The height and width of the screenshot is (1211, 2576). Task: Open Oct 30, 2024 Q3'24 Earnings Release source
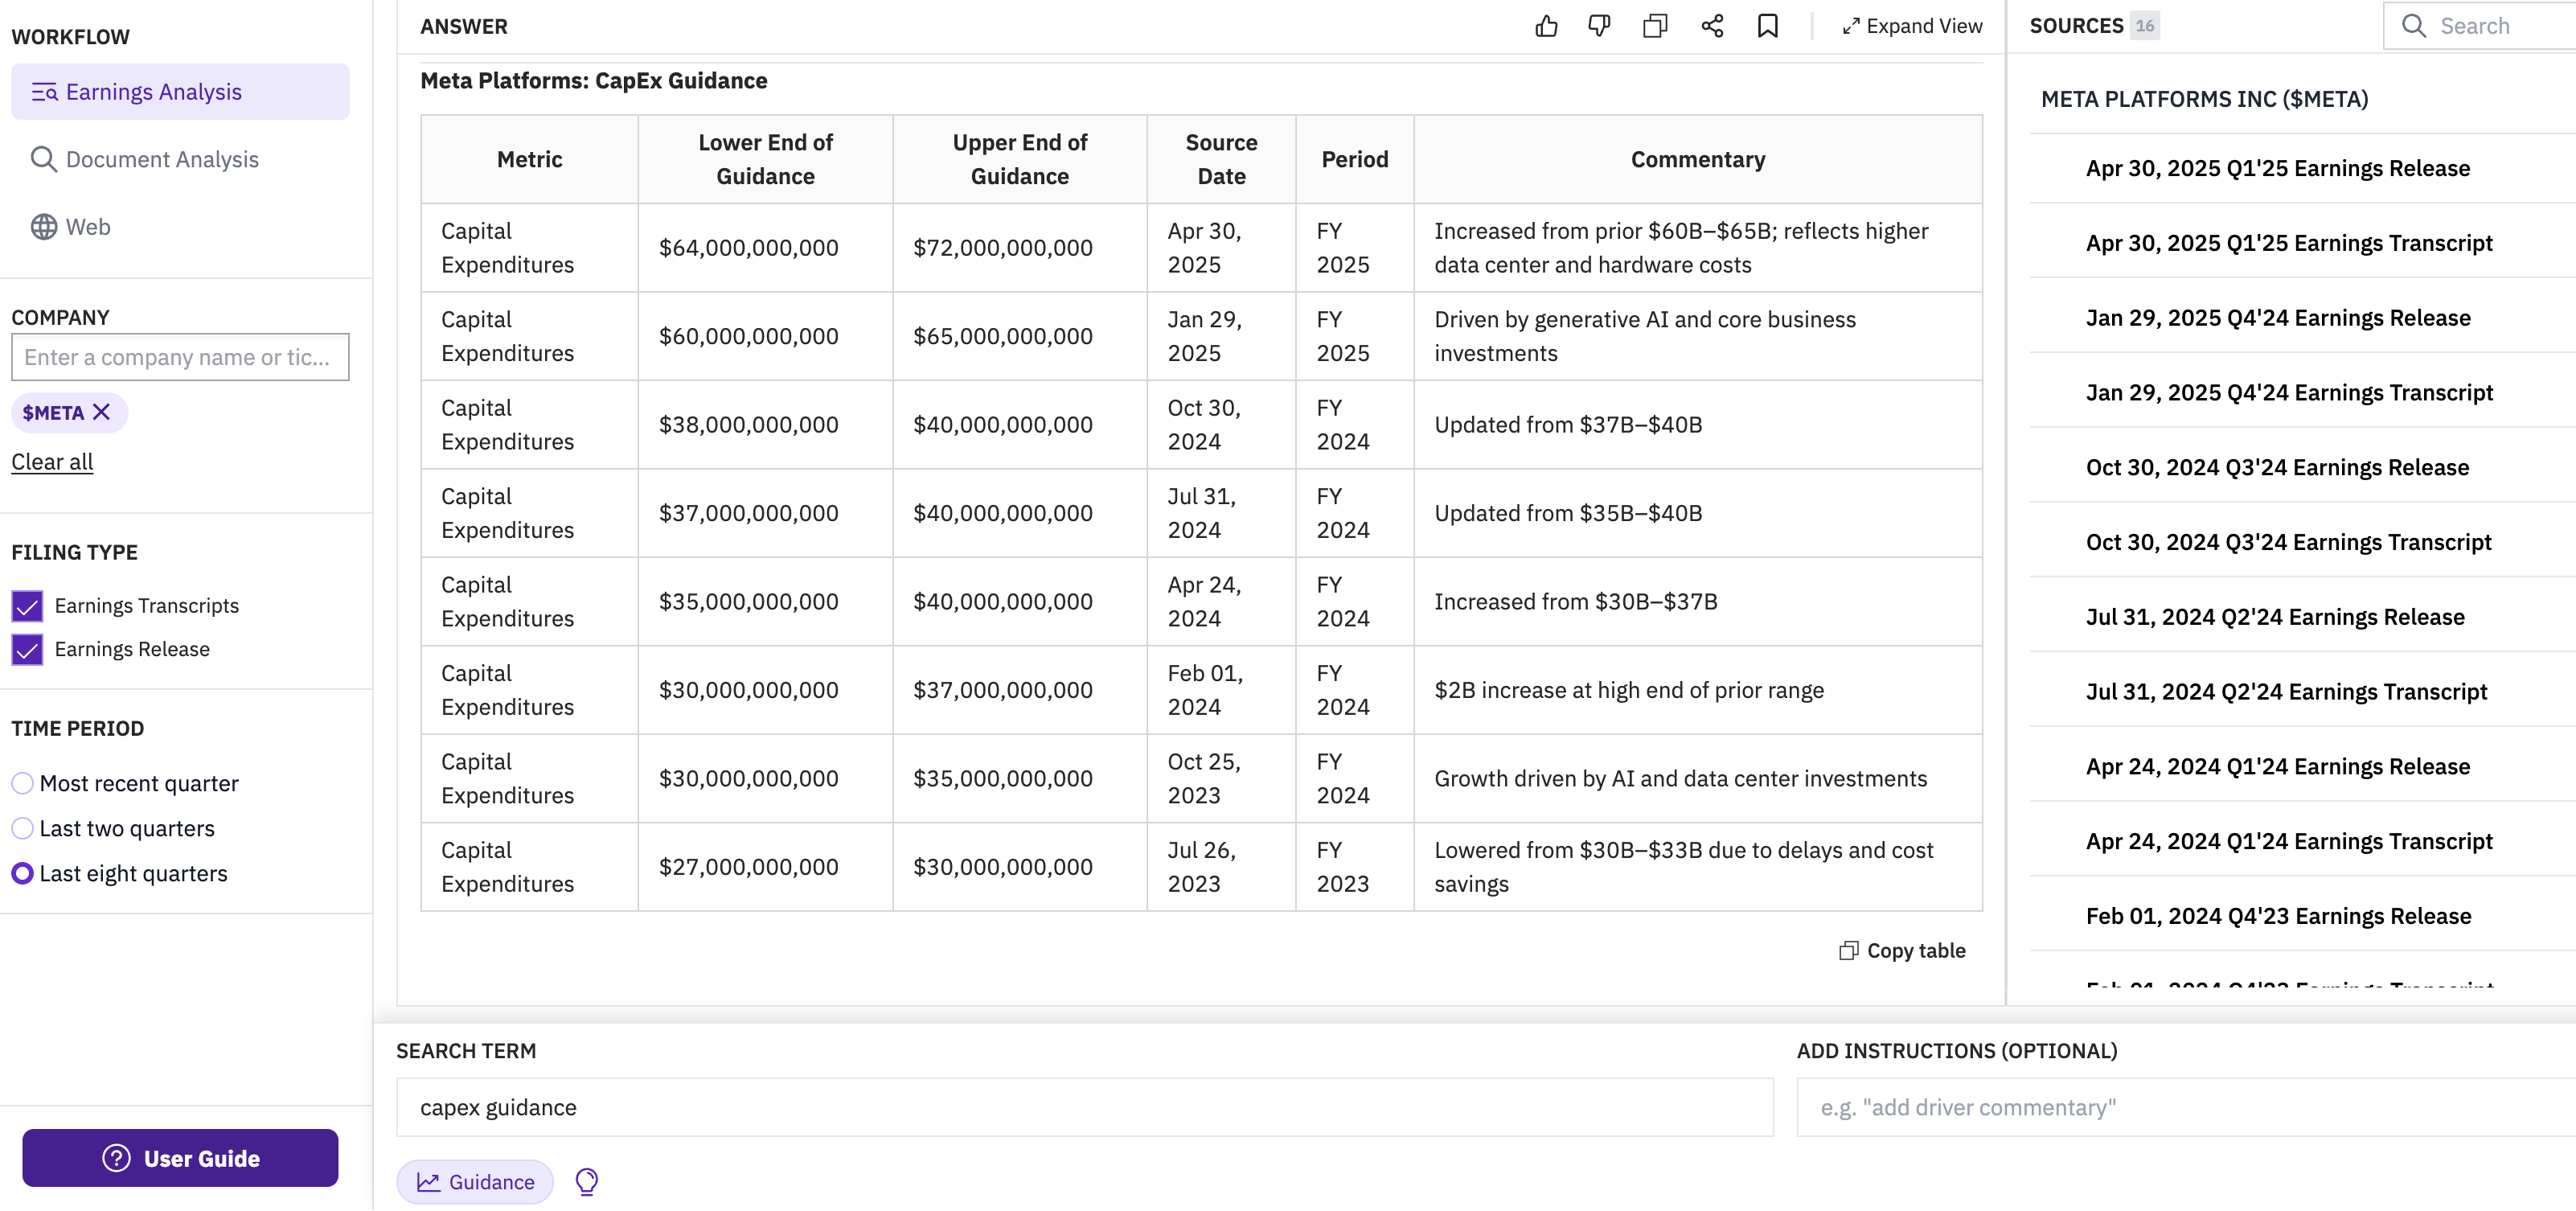pos(2277,467)
